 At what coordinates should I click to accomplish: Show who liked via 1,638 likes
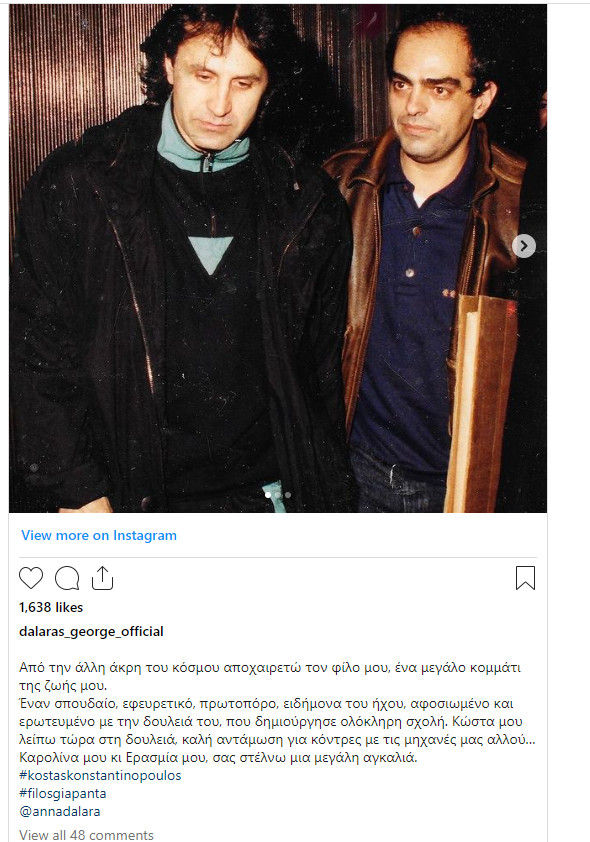coord(51,607)
